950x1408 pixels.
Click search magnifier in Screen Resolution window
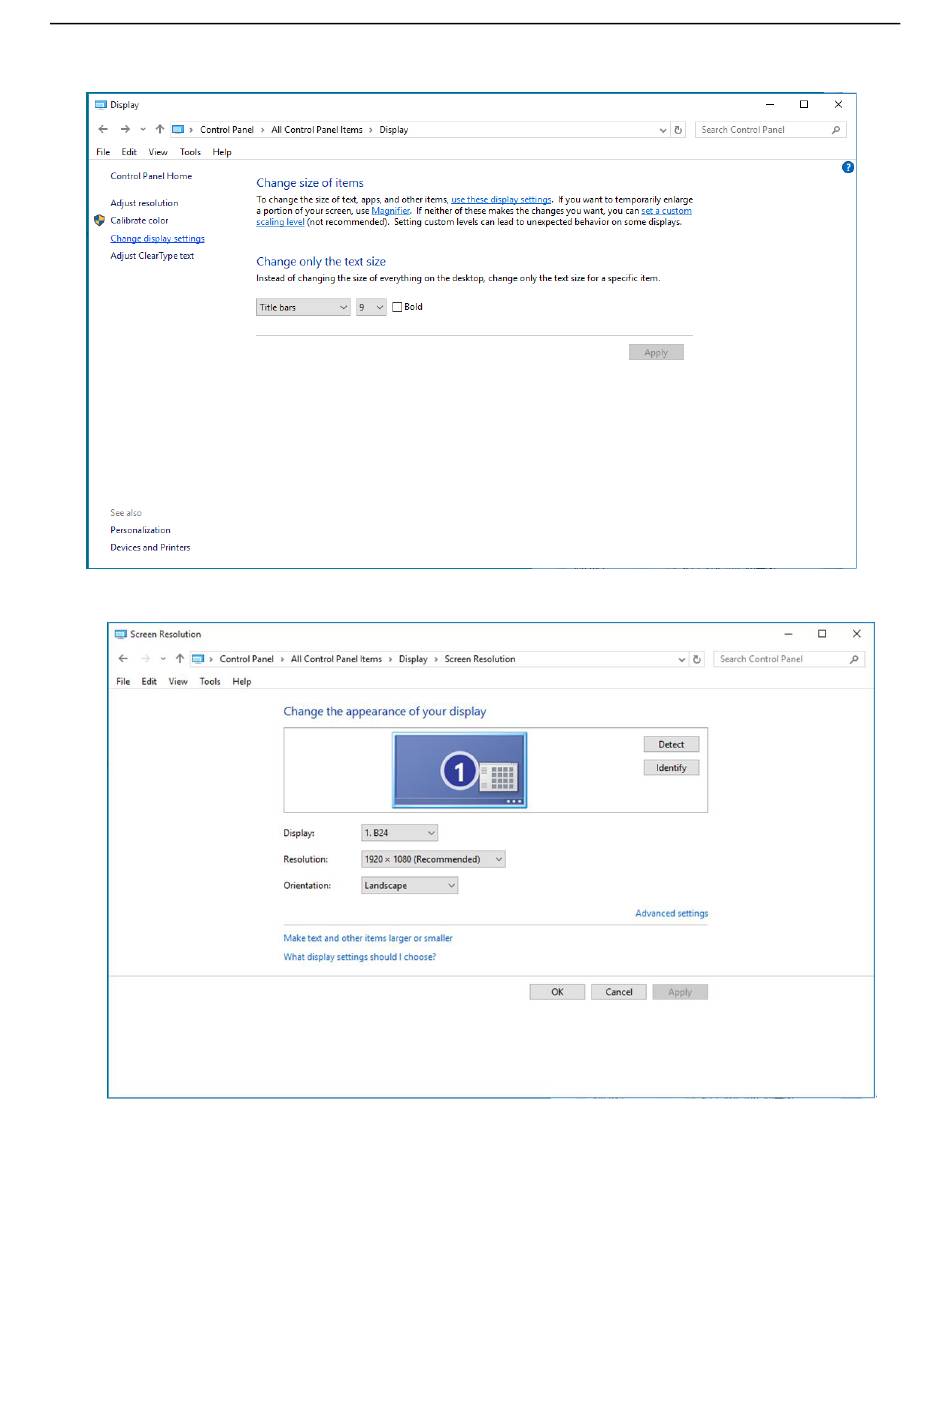click(854, 659)
